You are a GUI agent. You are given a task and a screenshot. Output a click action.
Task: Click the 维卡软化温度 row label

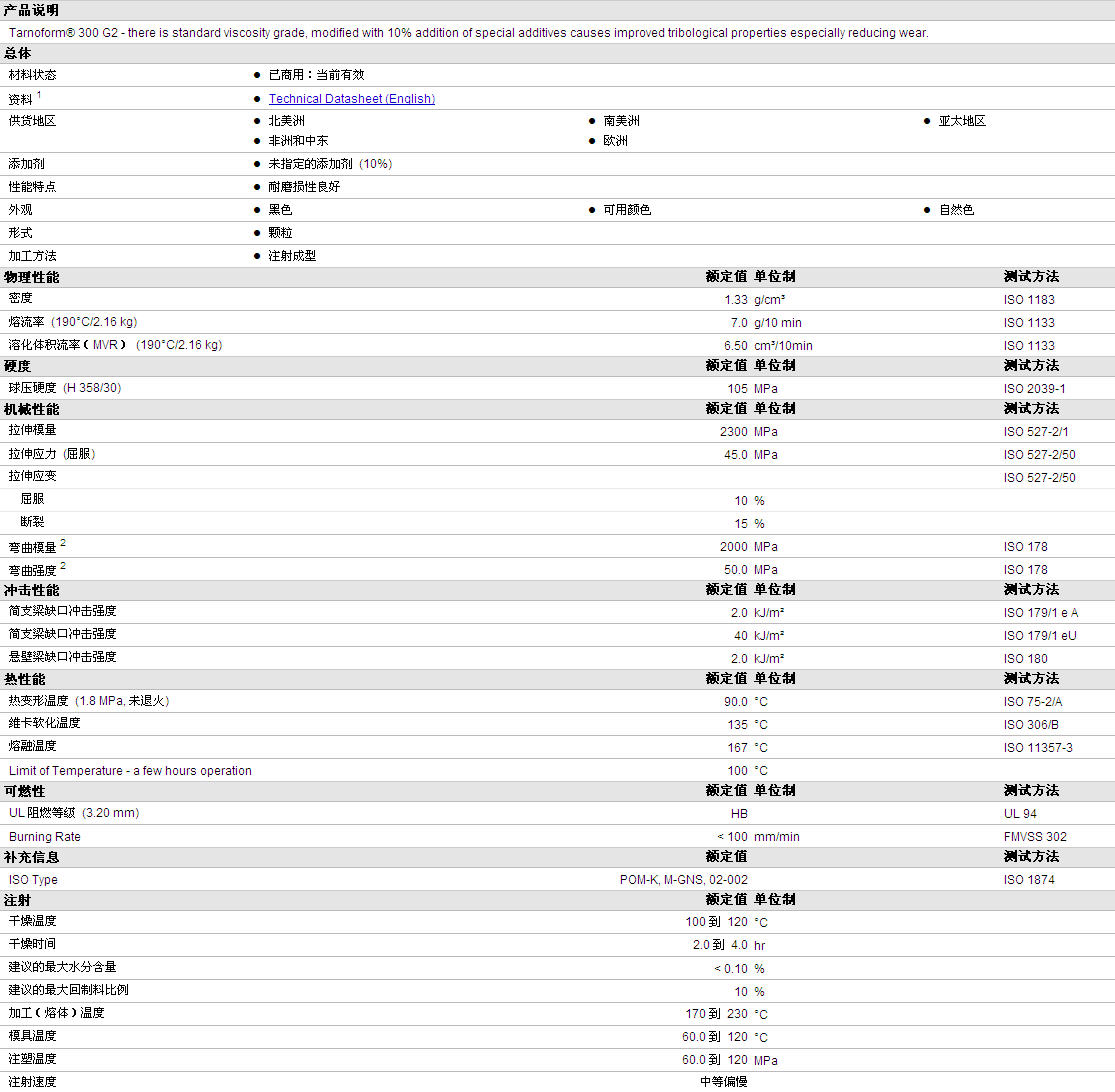point(44,723)
